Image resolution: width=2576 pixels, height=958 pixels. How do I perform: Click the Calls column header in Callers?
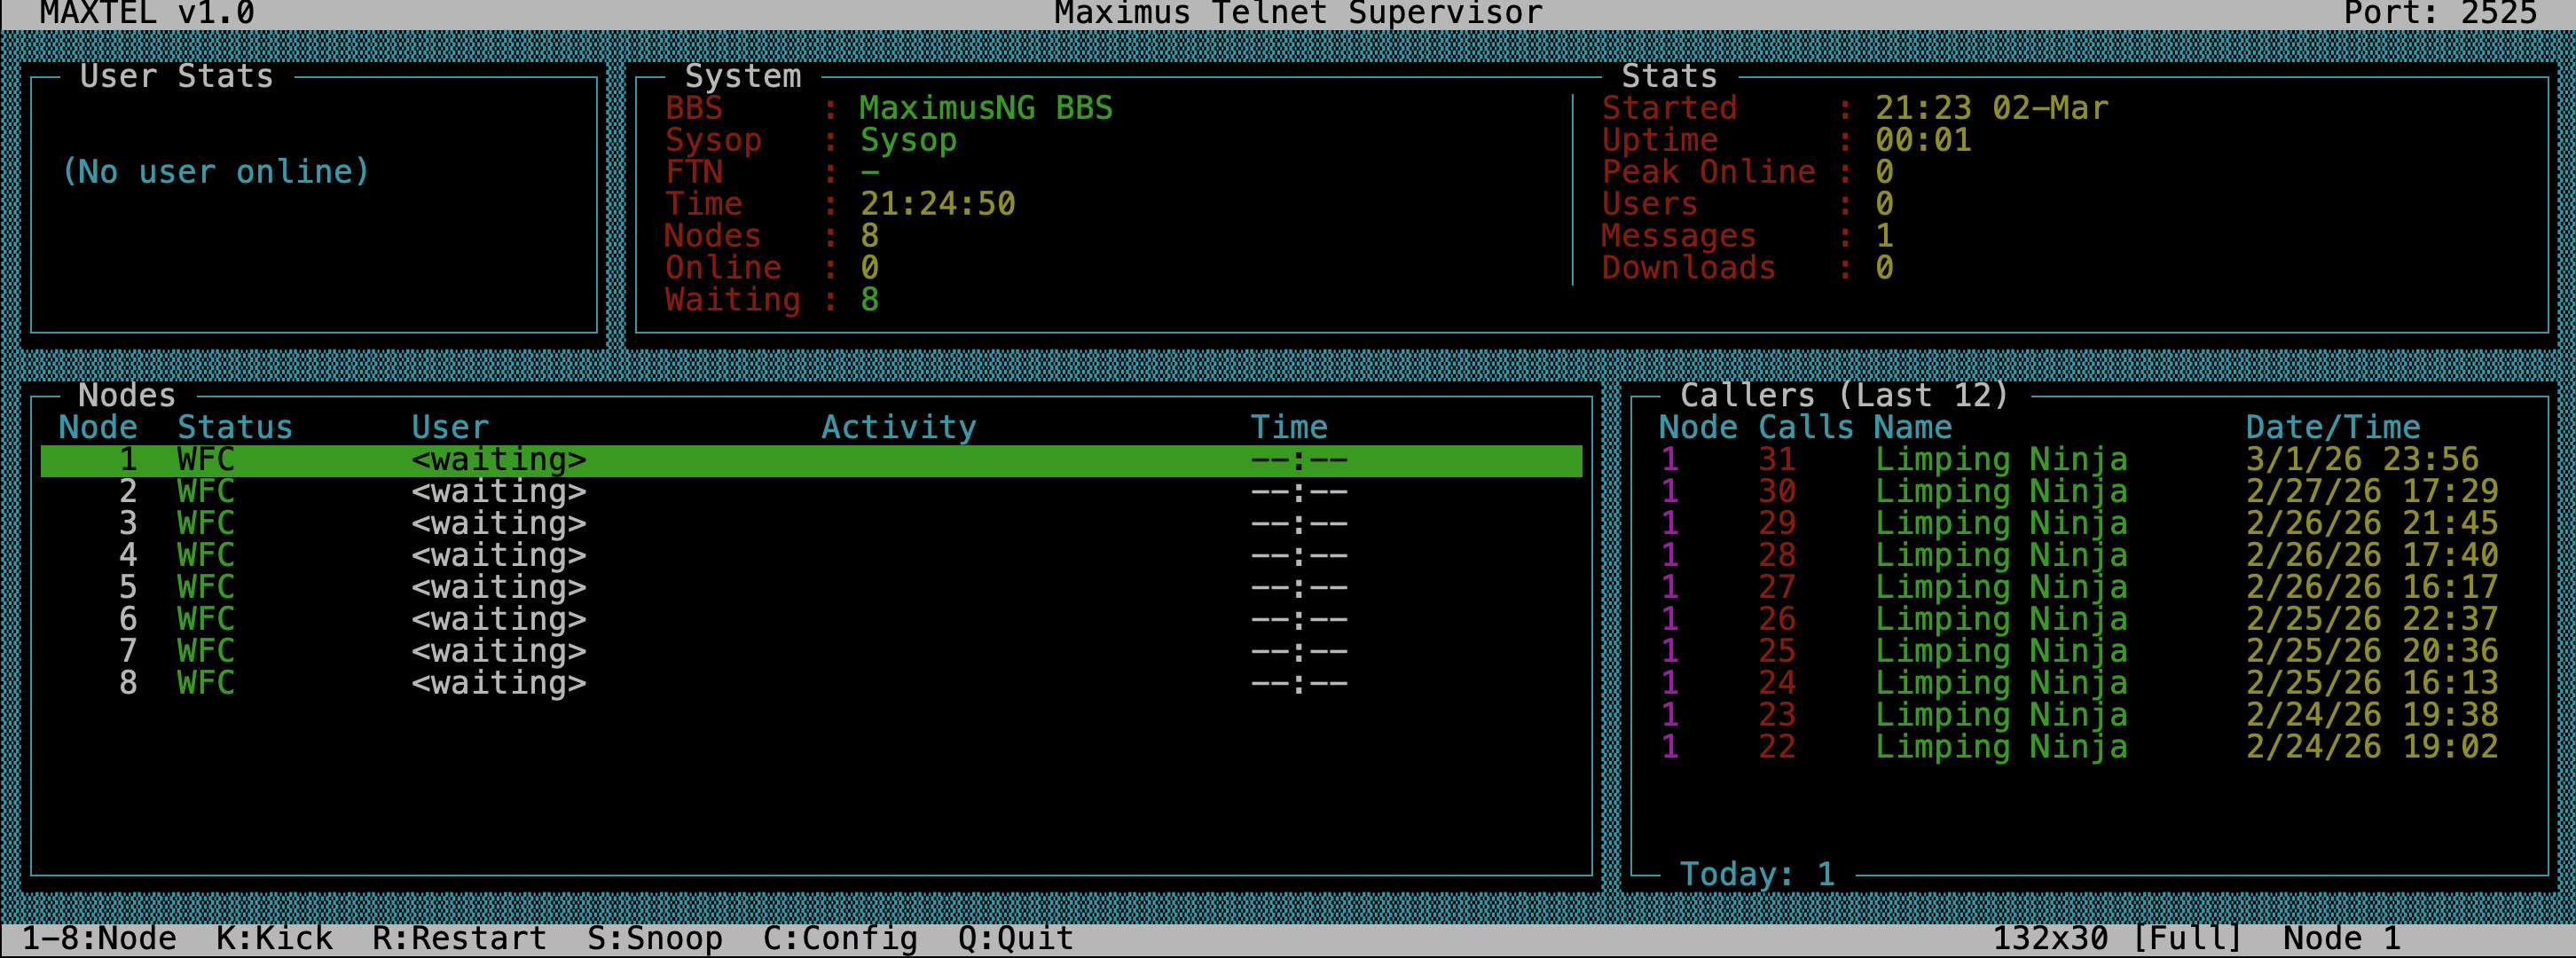[1806, 428]
